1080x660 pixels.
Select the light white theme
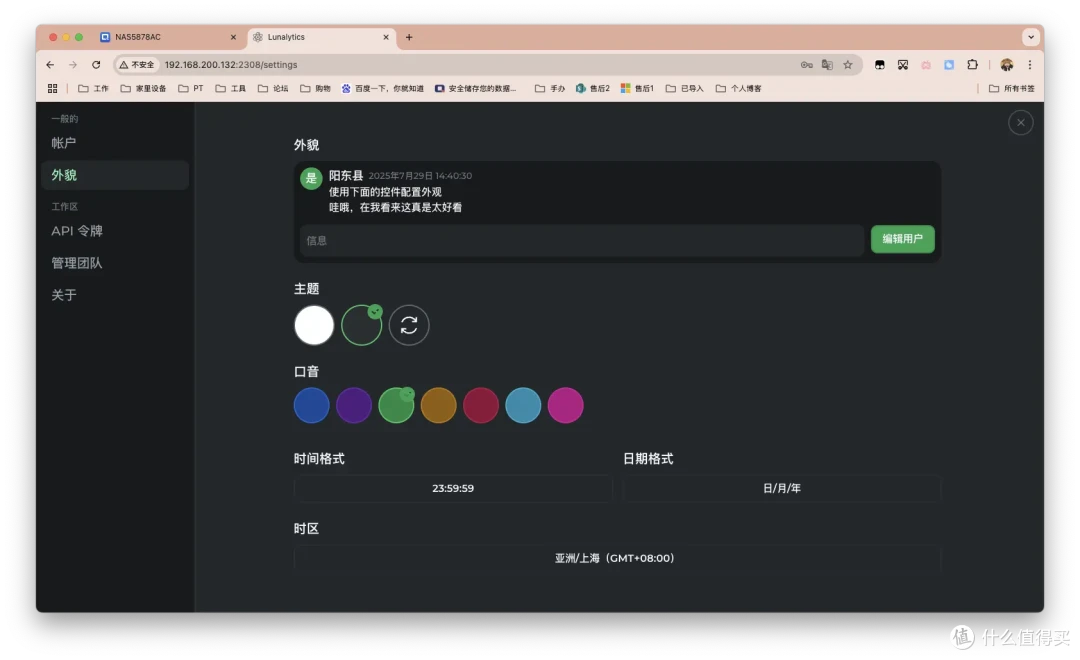(314, 325)
